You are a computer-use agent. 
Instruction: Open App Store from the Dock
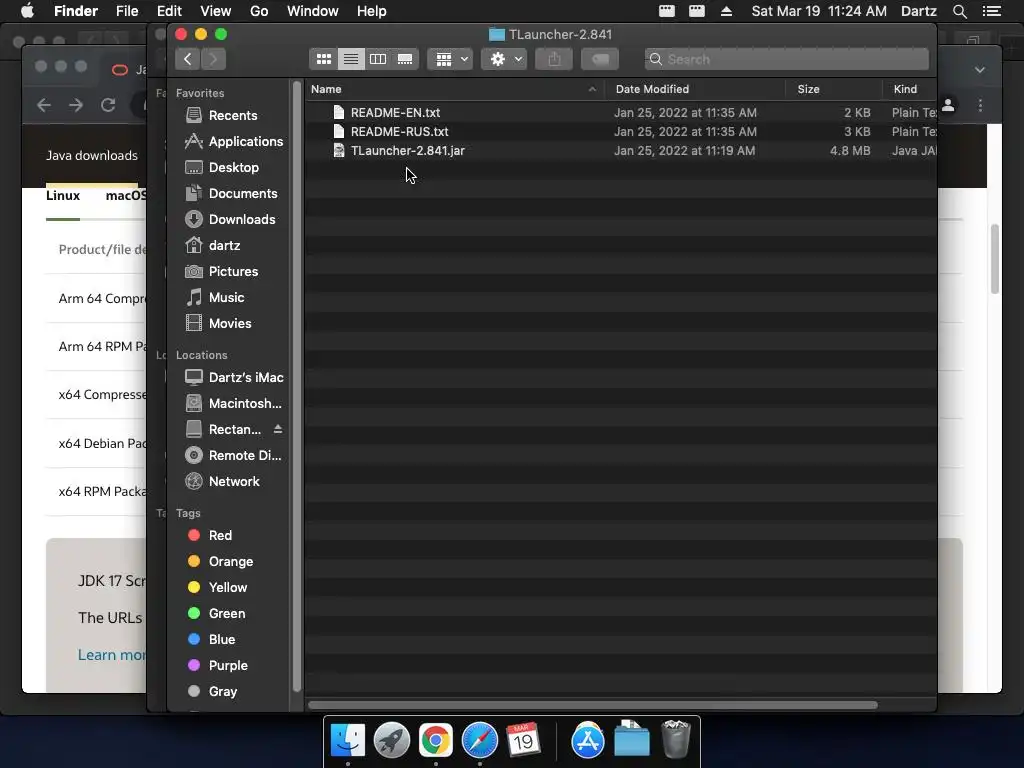click(588, 740)
